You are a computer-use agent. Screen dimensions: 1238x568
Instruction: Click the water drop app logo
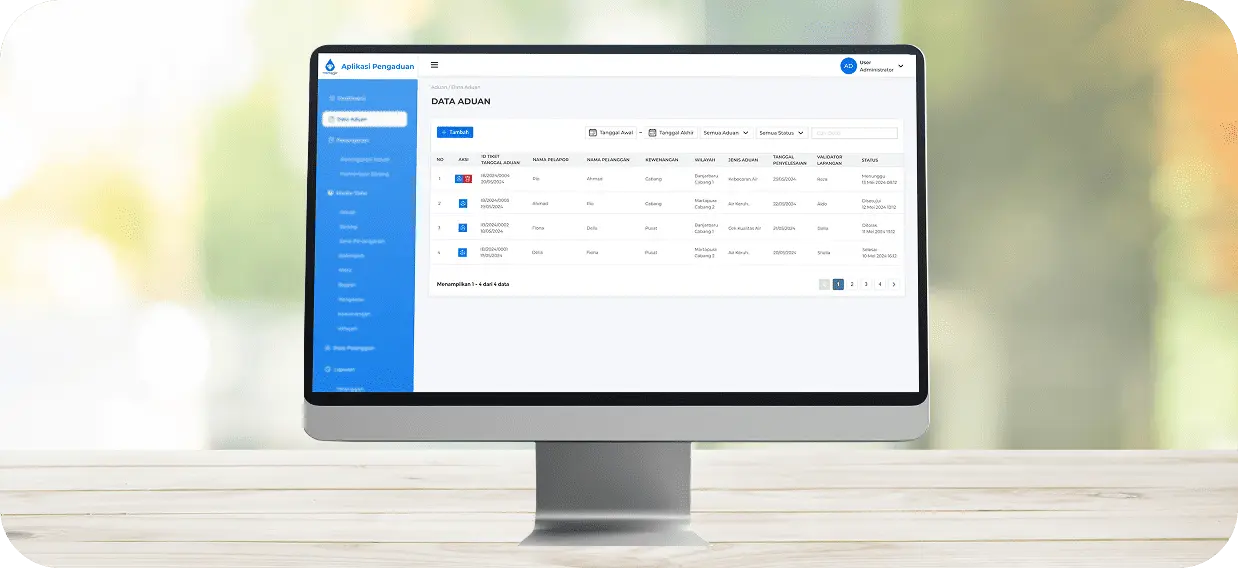tap(330, 66)
